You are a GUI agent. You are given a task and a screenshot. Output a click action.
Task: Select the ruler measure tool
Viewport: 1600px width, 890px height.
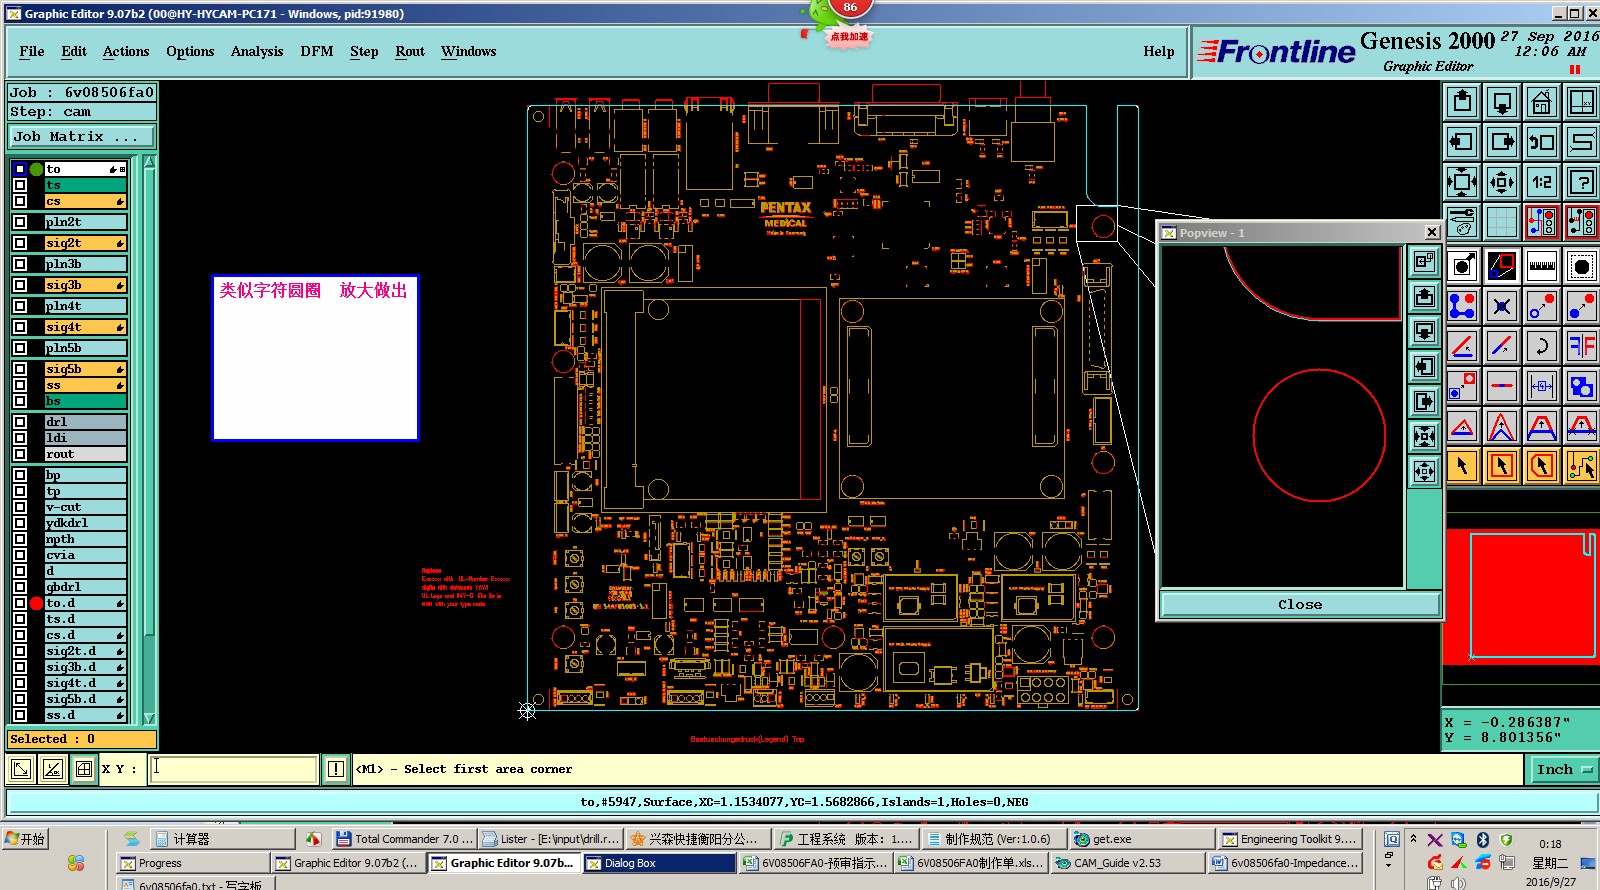[x=1542, y=266]
